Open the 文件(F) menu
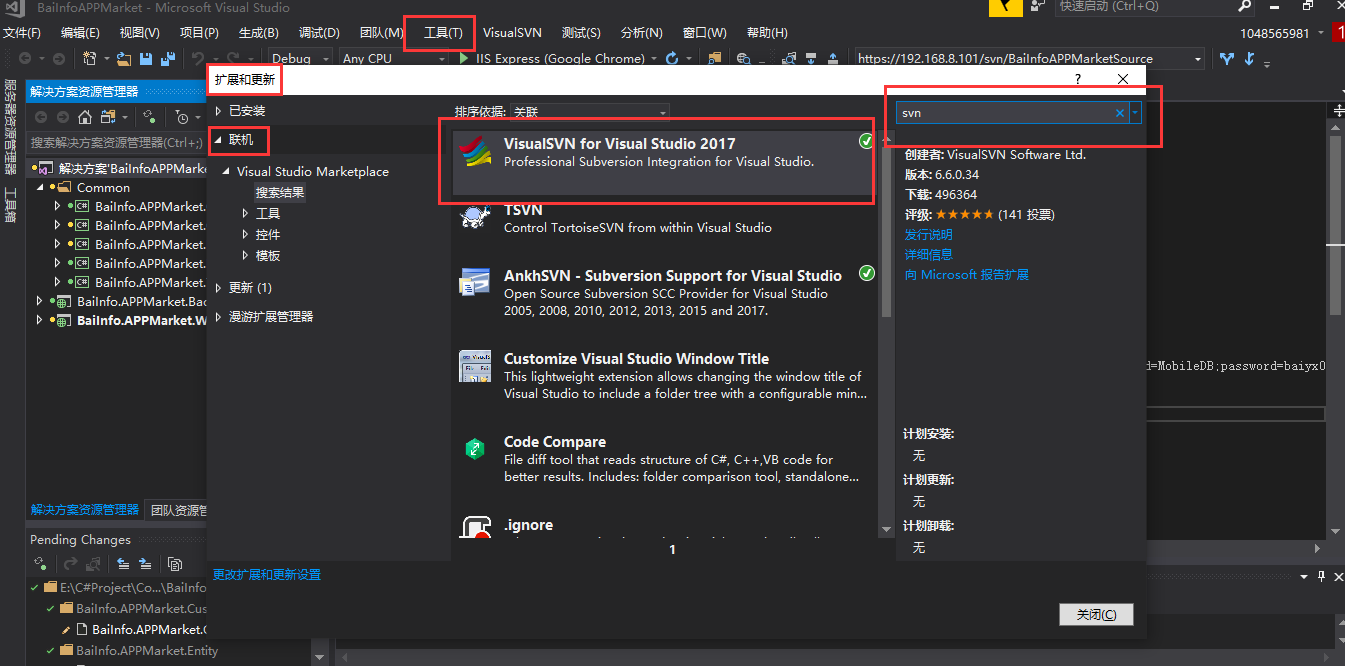Screen dimensions: 1345x666 coord(21,33)
